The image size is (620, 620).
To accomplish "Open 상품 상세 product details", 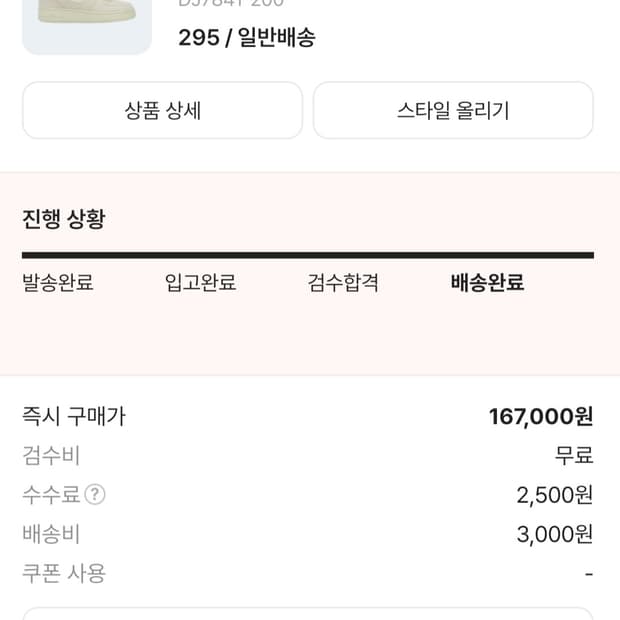I will pyautogui.click(x=162, y=110).
